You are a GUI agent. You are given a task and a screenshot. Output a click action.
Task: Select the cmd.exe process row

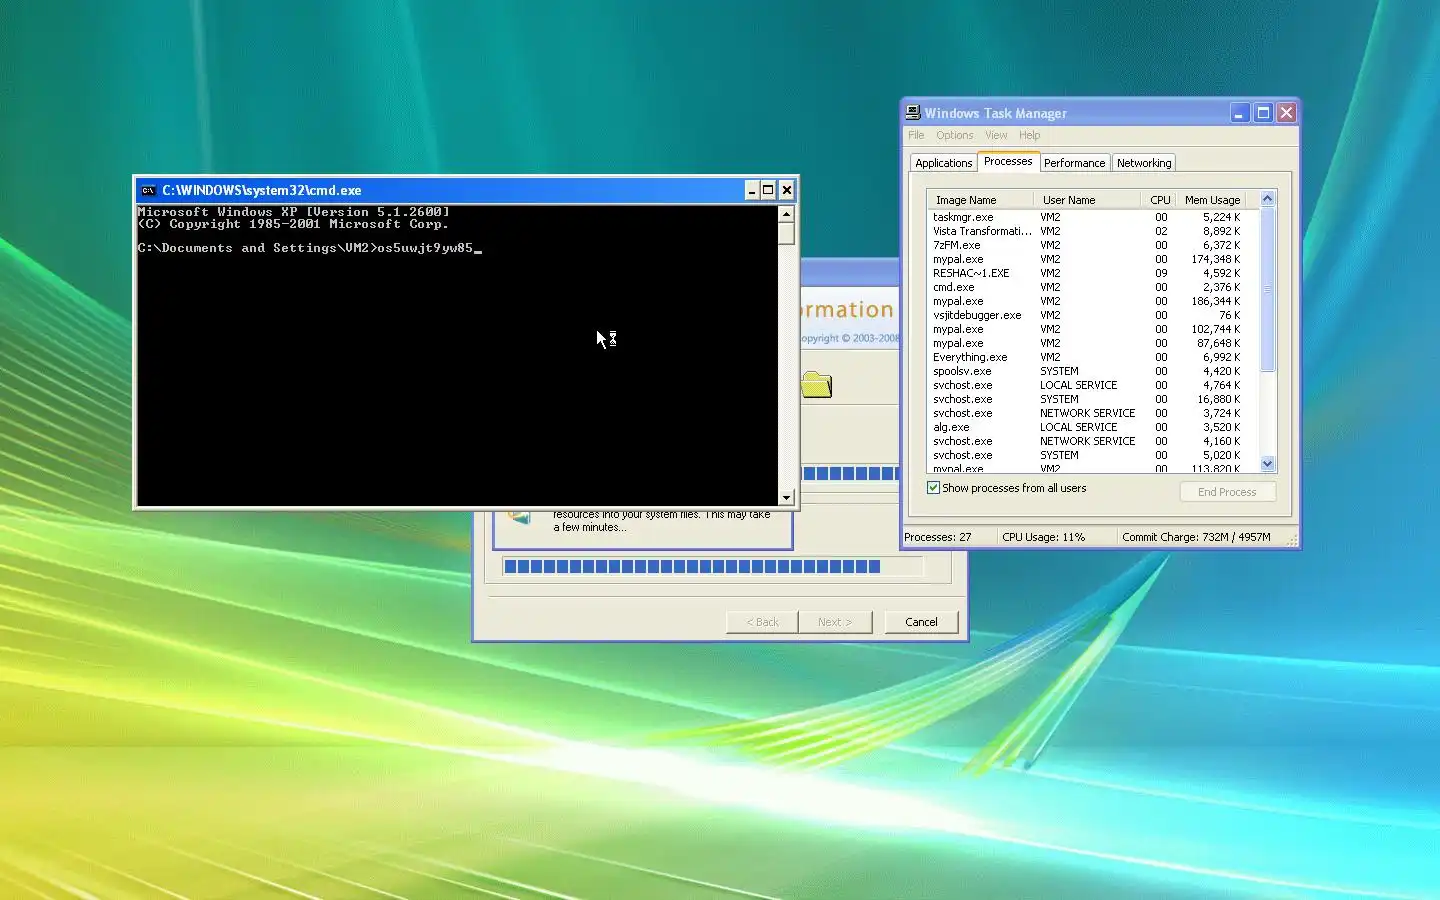coord(1092,287)
